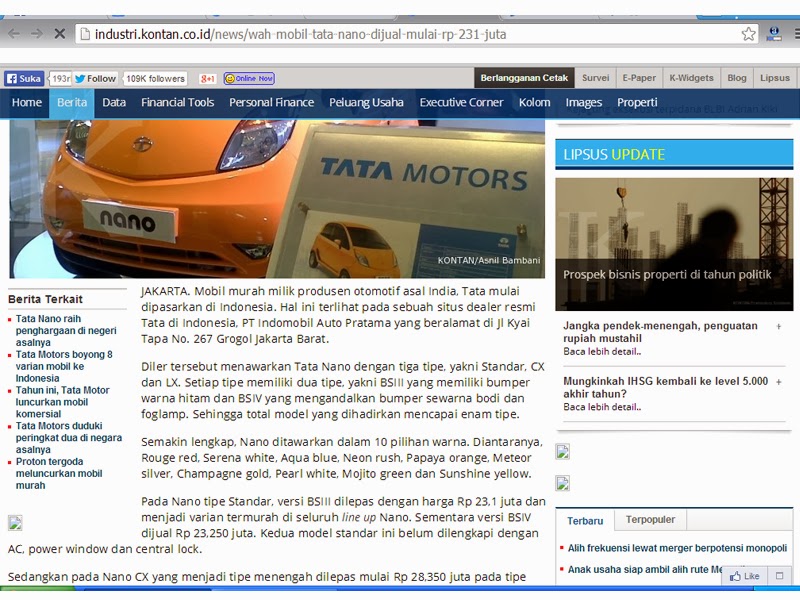Screen dimensions: 800x600
Task: Select the Terbaru tab
Action: [585, 520]
